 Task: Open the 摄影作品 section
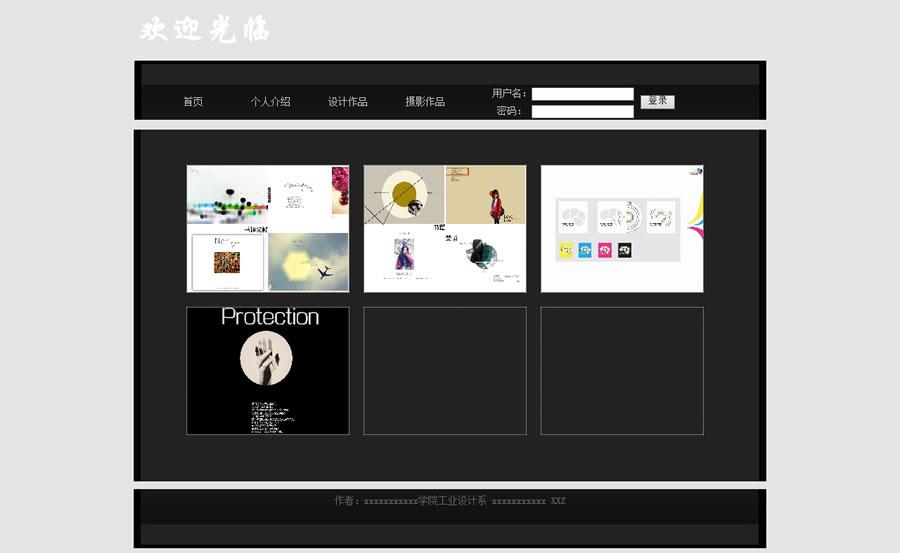[425, 102]
